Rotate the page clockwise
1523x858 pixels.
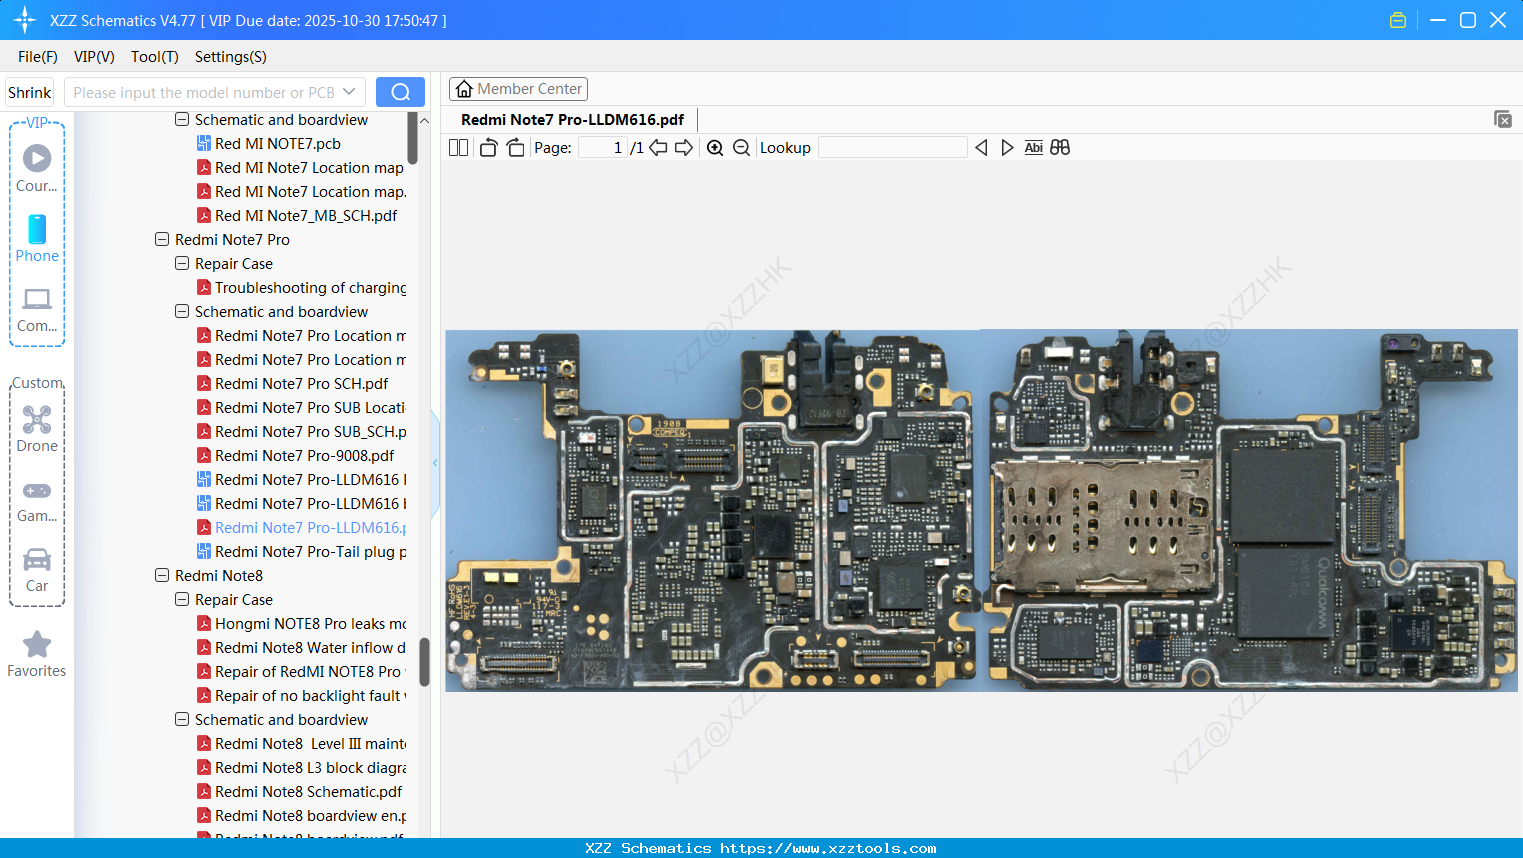coord(515,148)
